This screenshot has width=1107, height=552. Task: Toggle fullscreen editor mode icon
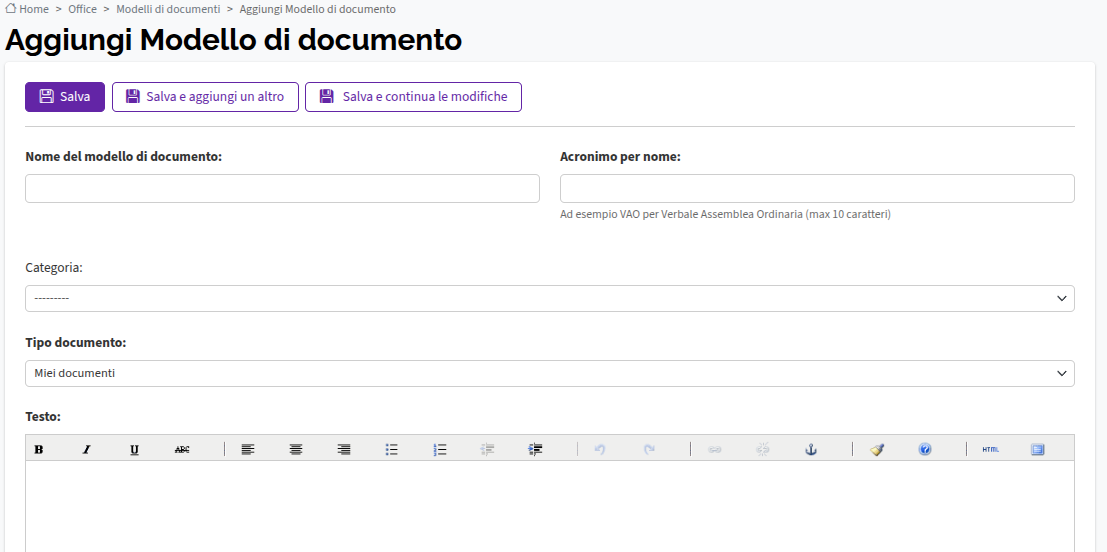click(x=1037, y=449)
